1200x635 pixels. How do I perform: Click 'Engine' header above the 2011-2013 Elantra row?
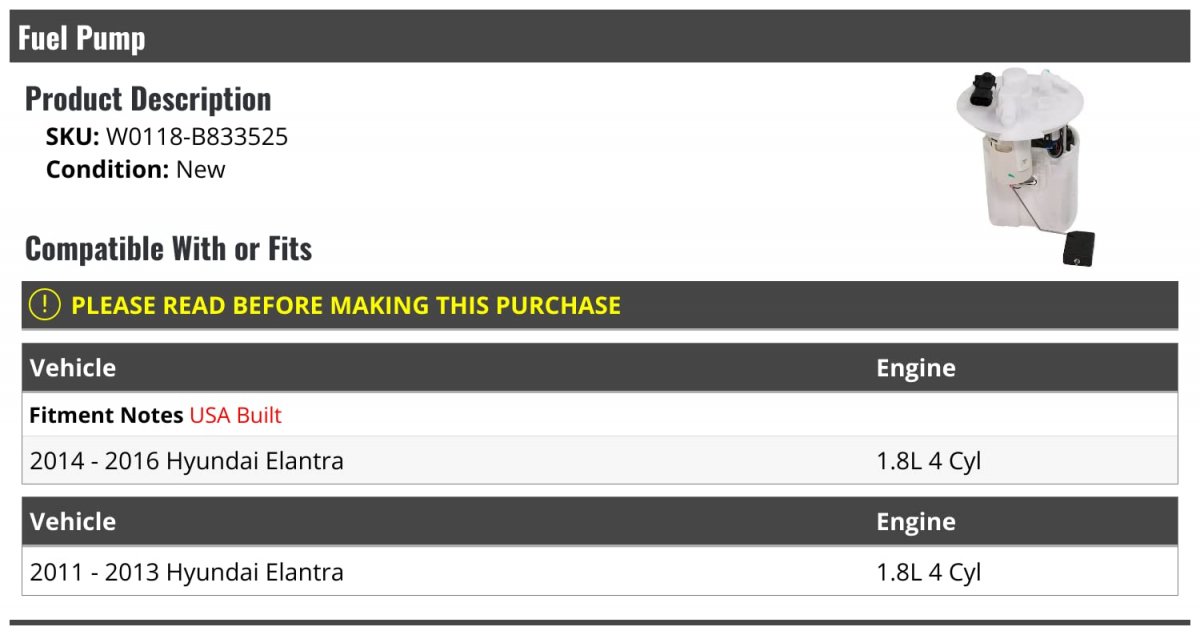click(916, 522)
